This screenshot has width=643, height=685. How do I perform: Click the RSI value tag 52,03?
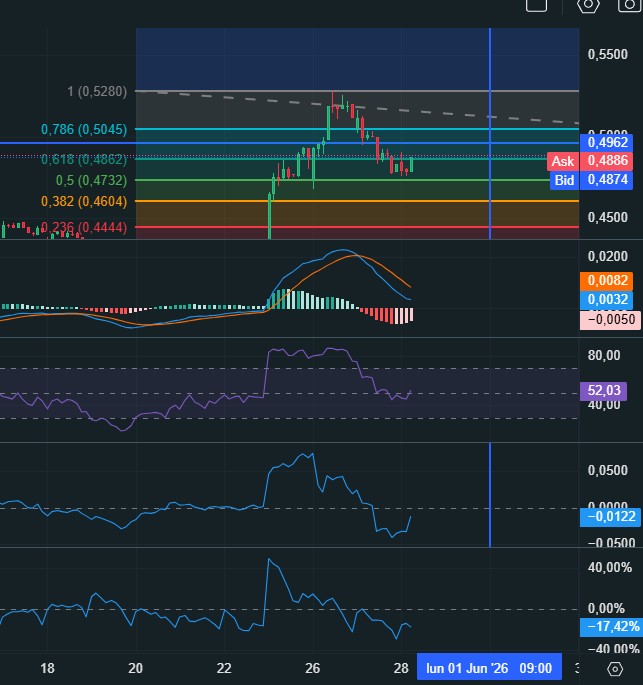click(x=603, y=391)
